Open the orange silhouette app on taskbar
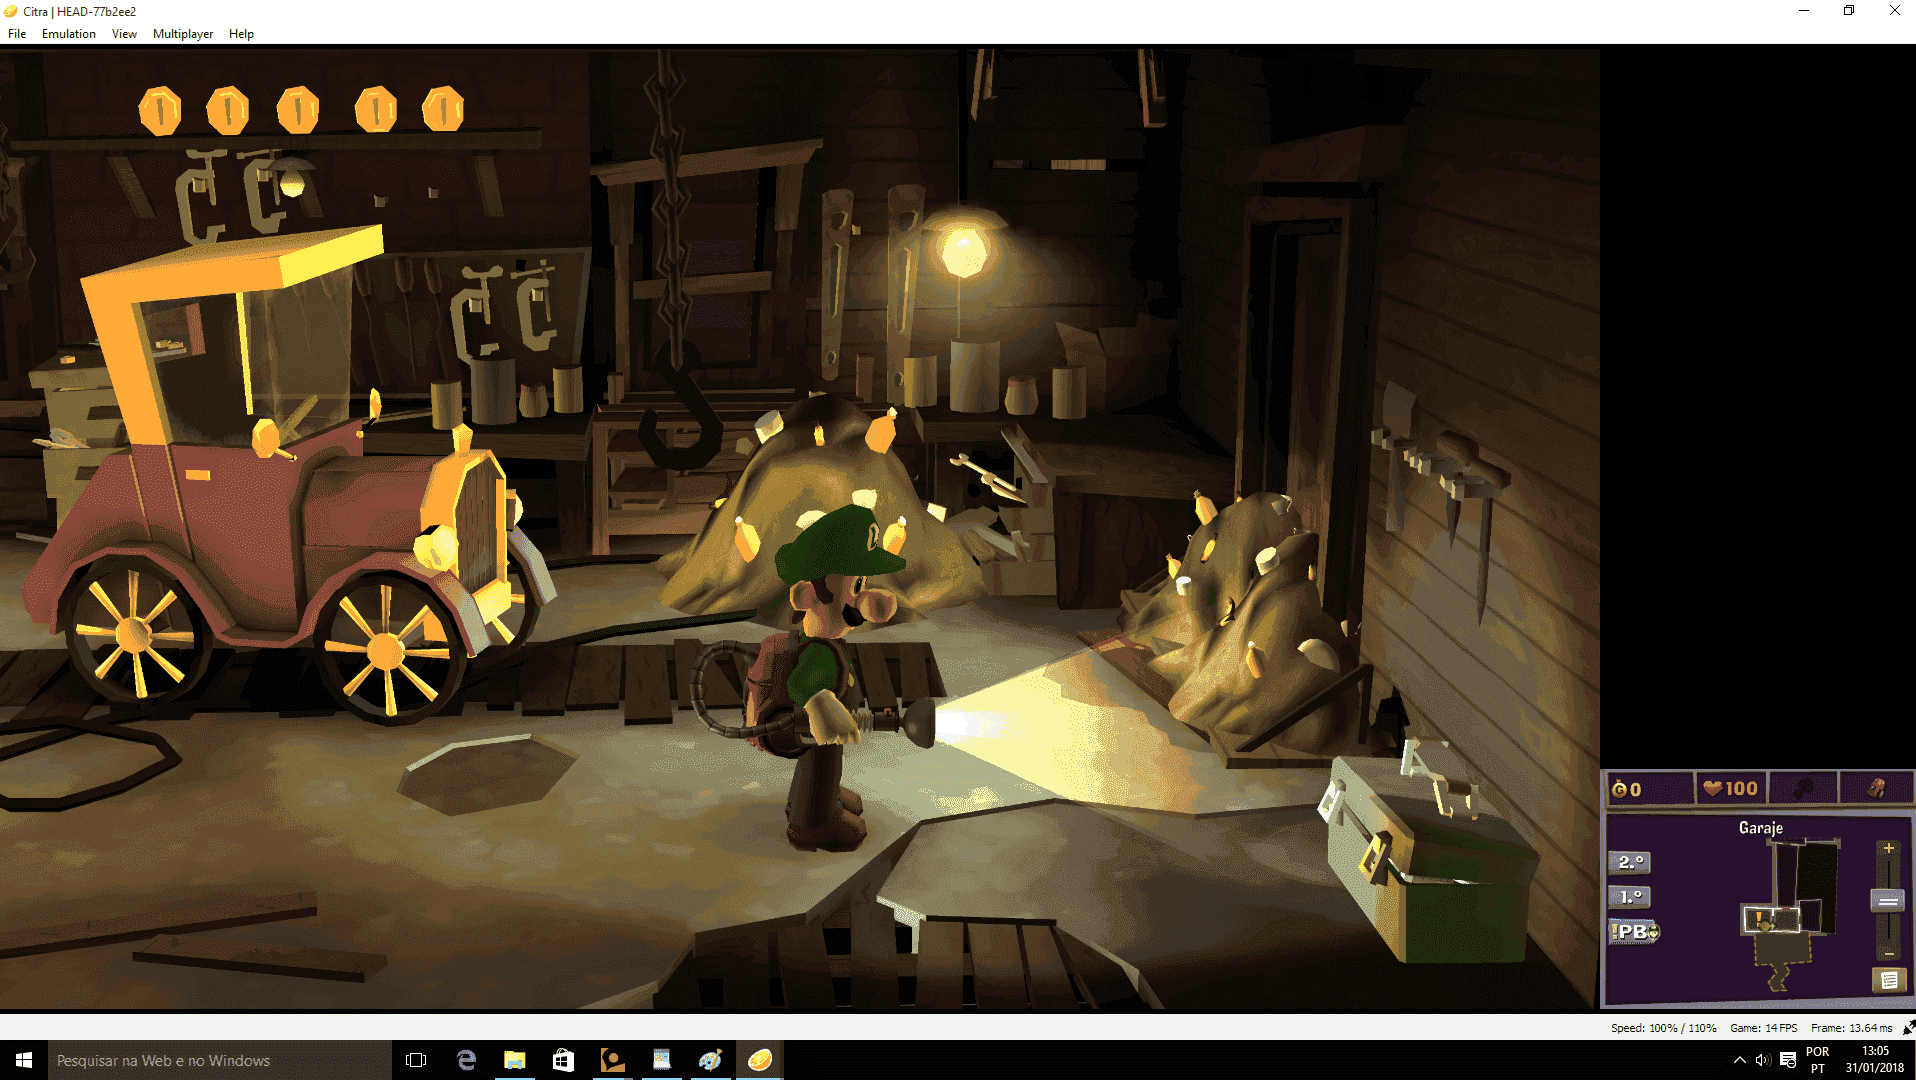This screenshot has height=1084, width=1916. (612, 1060)
